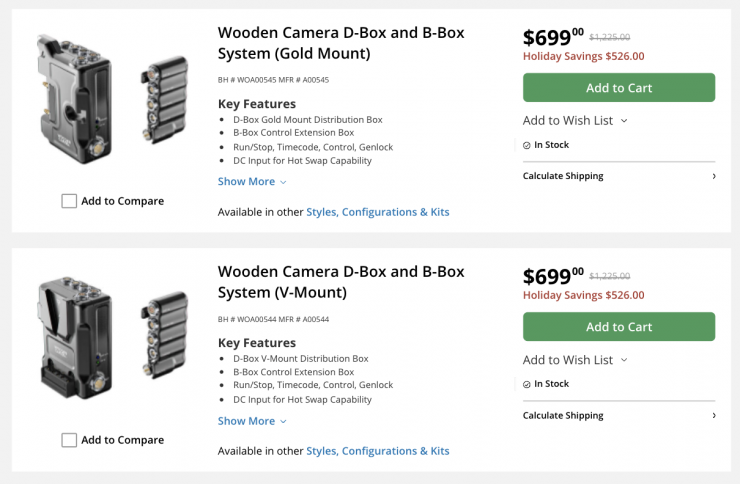Click Gold Mount Calculate Shipping arrow icon

coord(713,176)
